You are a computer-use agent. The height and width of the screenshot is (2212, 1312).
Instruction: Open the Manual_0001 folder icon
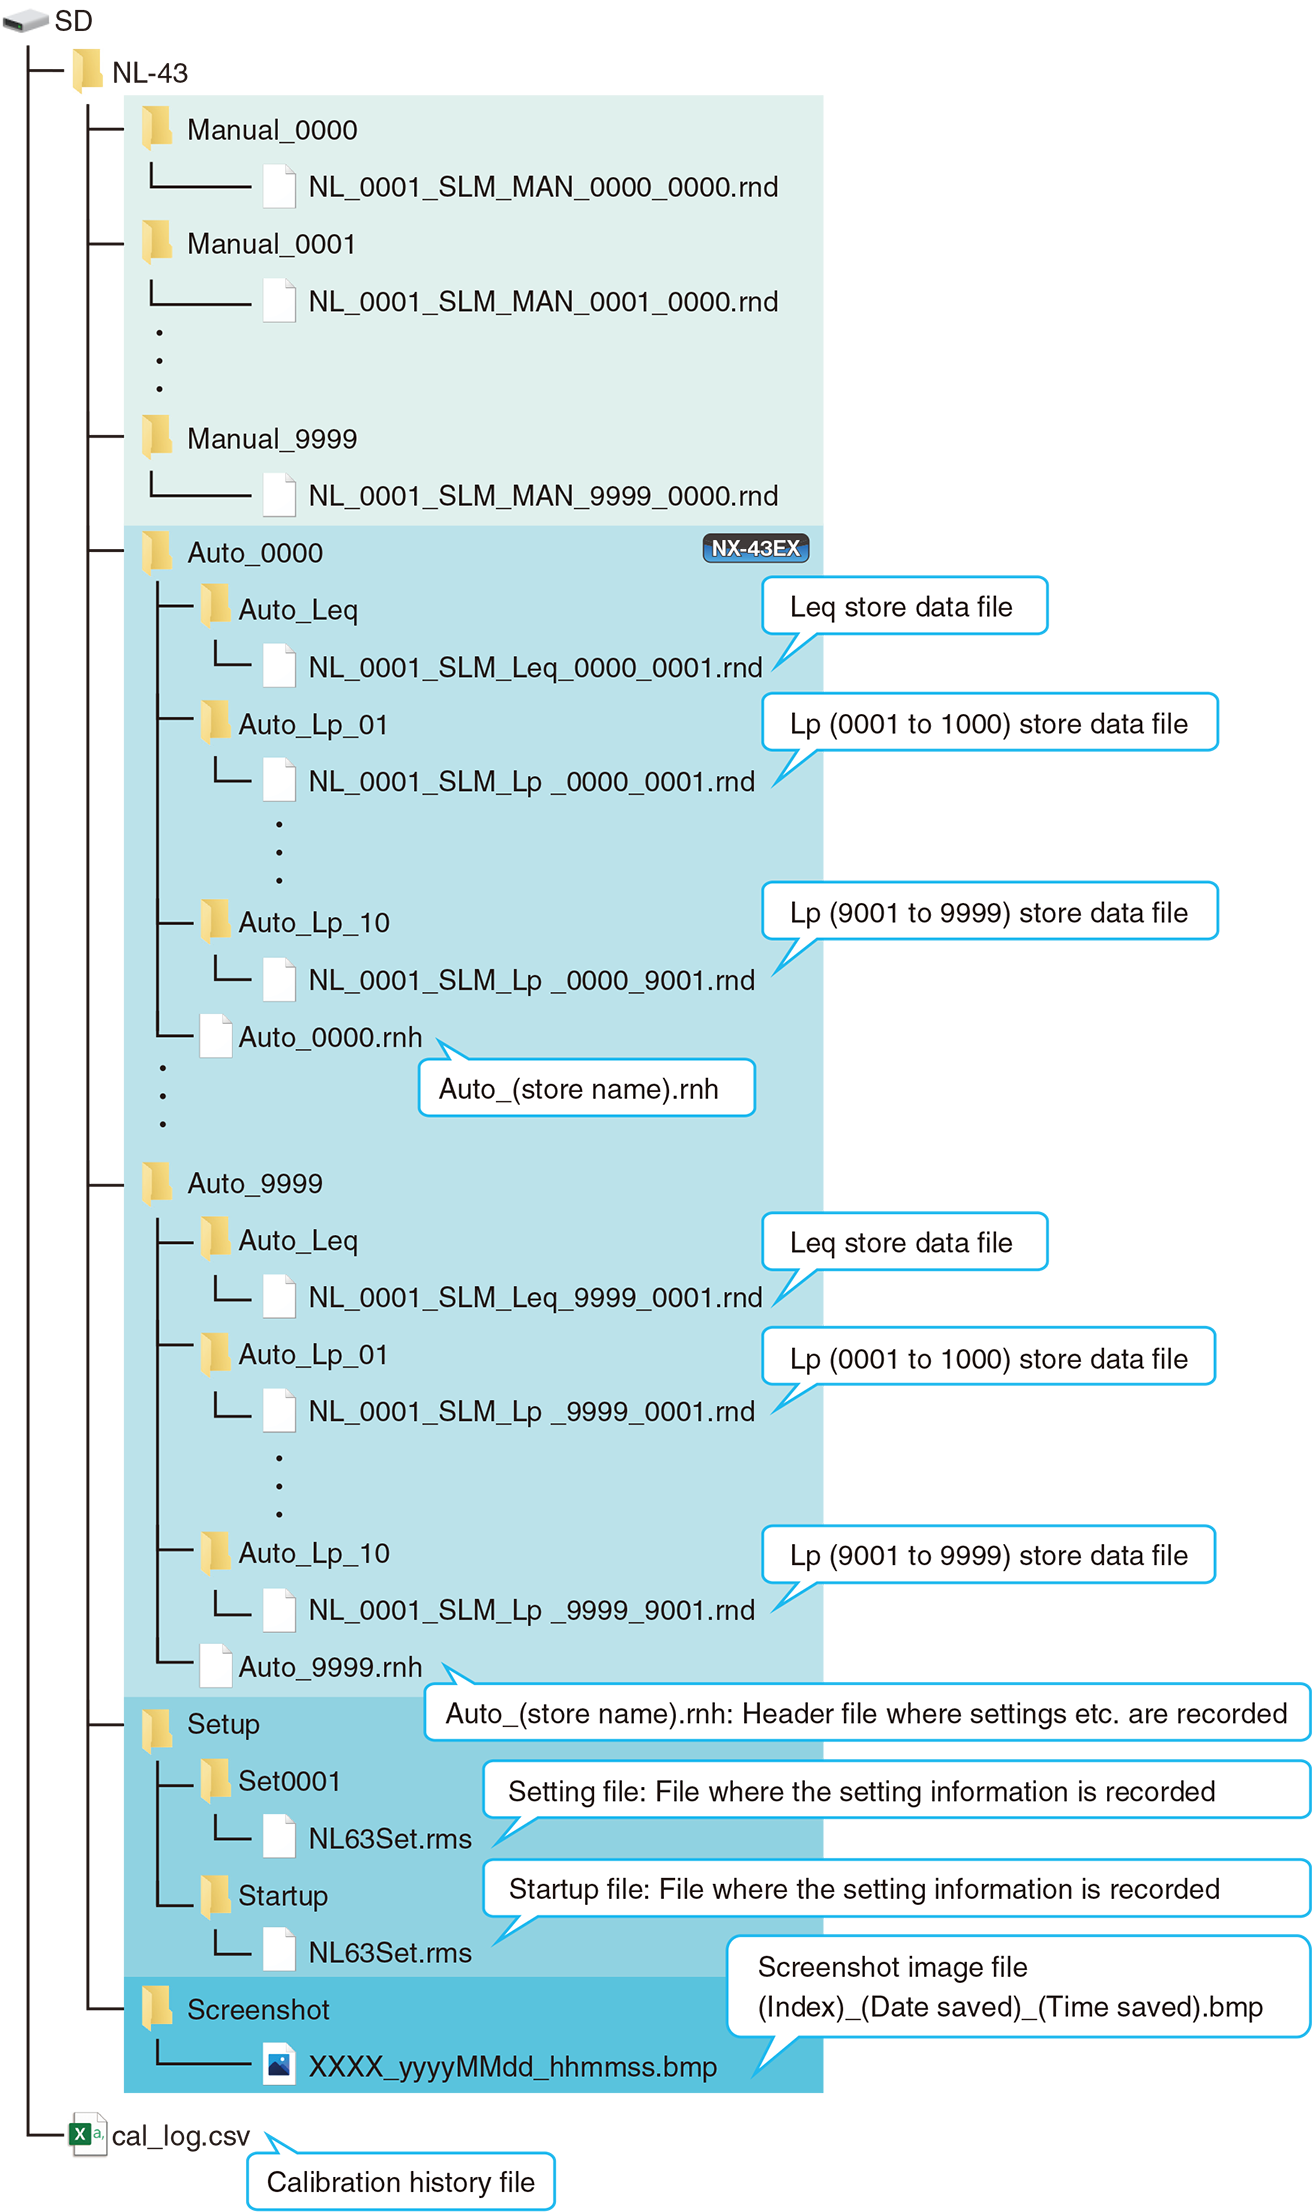[157, 242]
